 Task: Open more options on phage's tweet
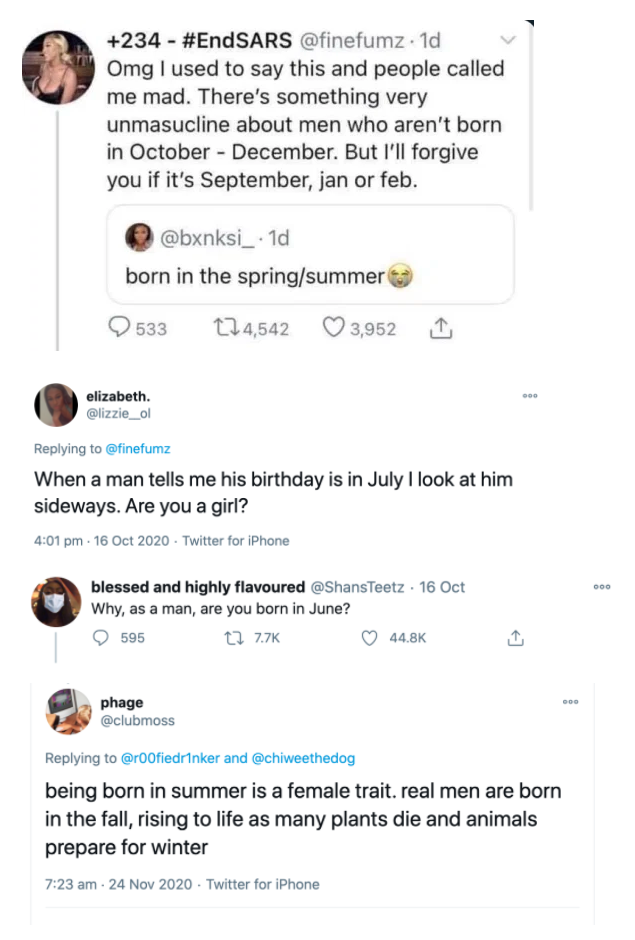click(x=570, y=701)
